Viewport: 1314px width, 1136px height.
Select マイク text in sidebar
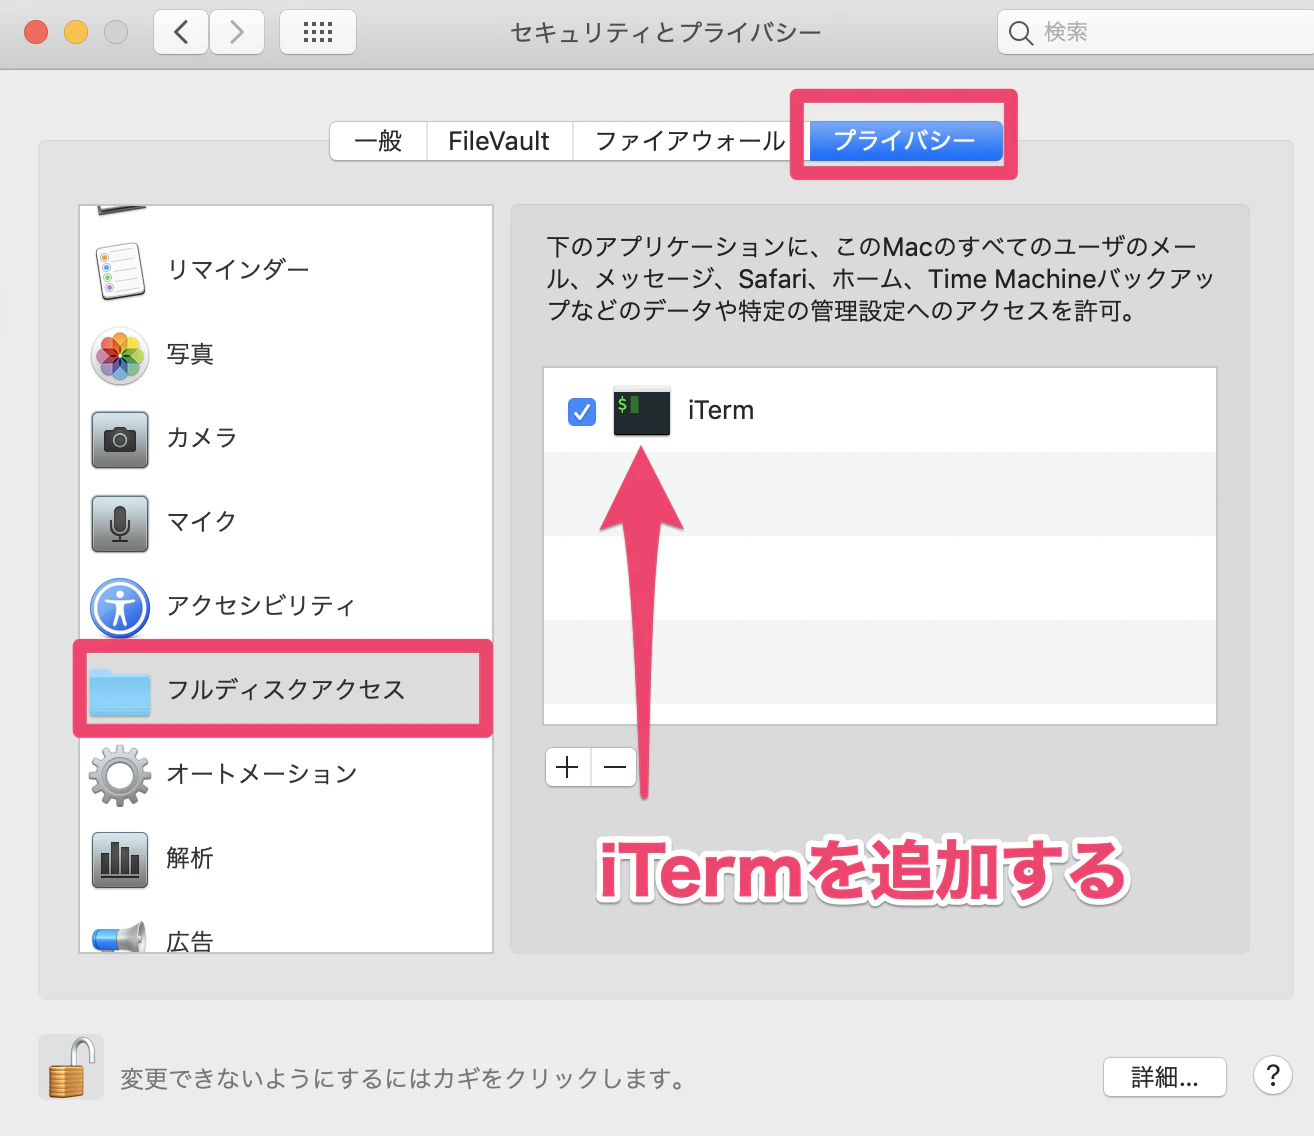click(x=202, y=522)
